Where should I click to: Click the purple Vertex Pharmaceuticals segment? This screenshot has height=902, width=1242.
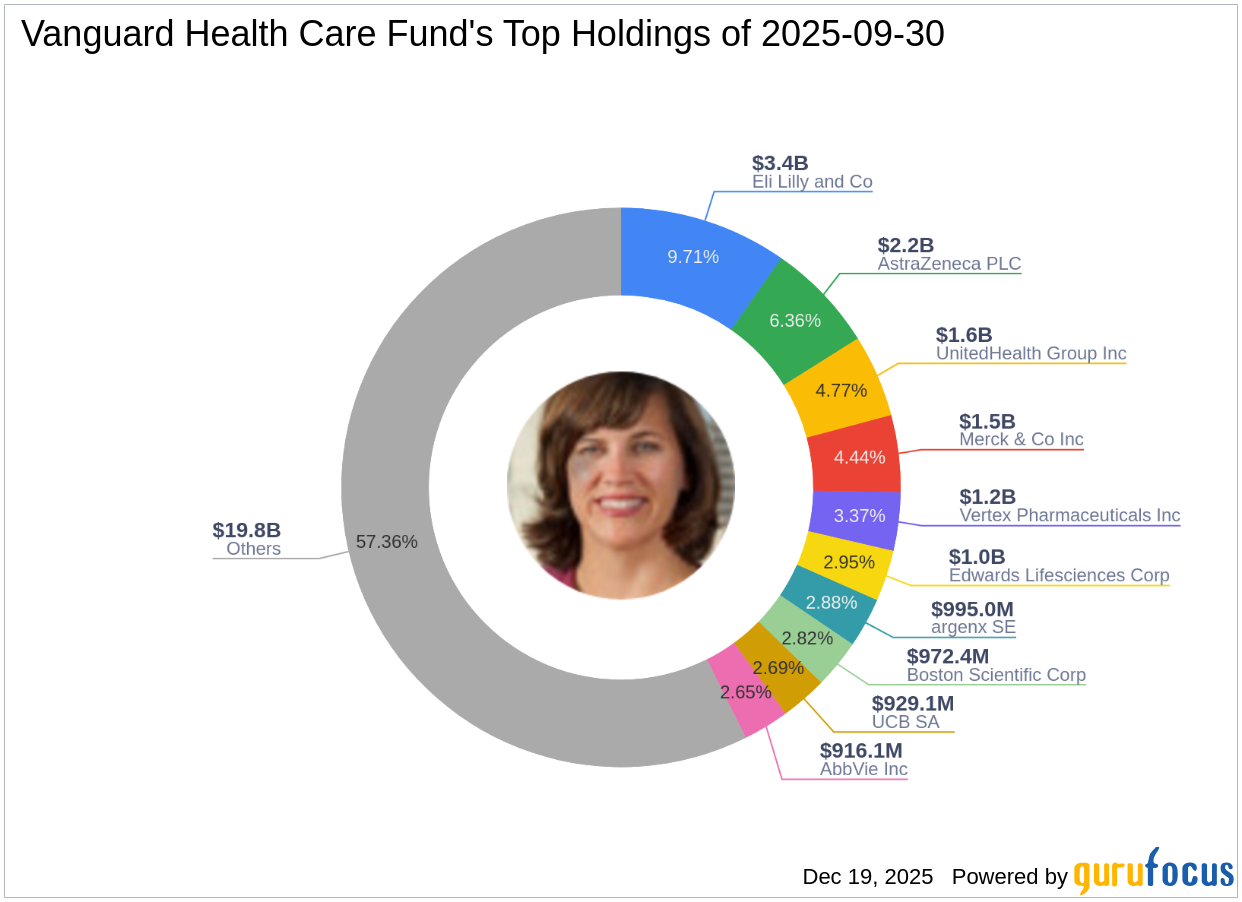tap(858, 516)
